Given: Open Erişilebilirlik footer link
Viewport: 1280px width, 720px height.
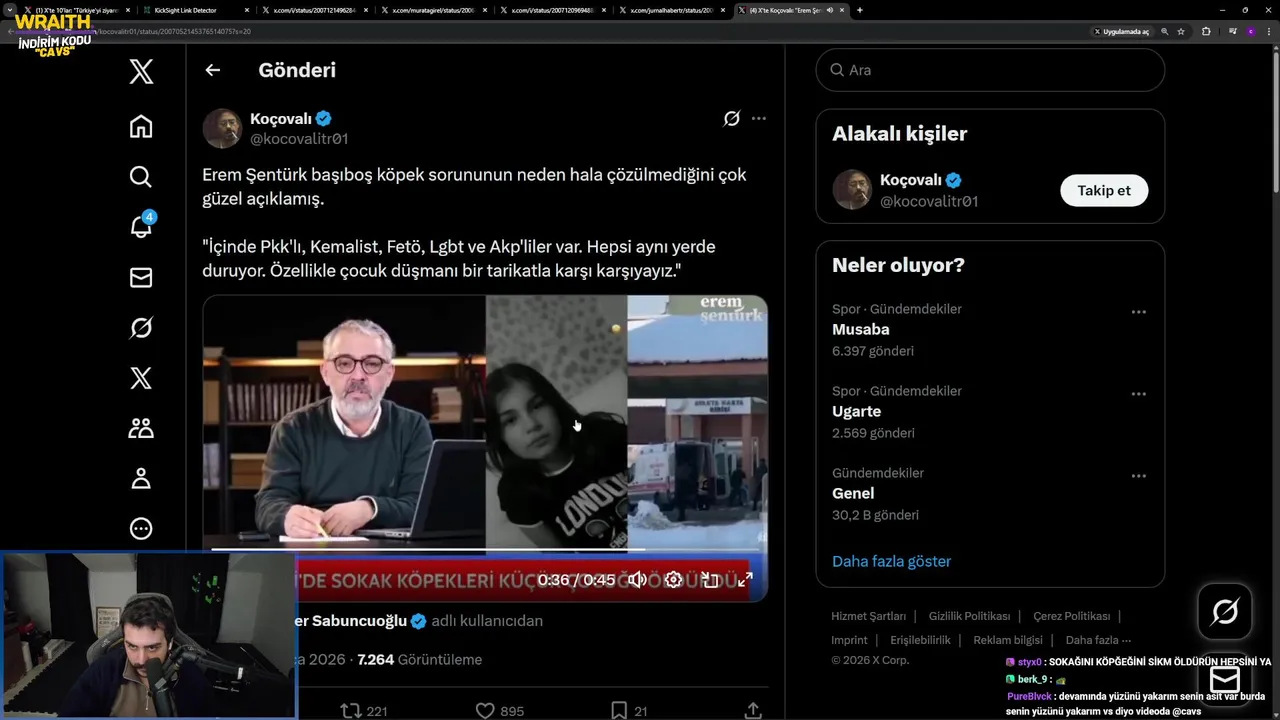Looking at the screenshot, I should pos(920,640).
